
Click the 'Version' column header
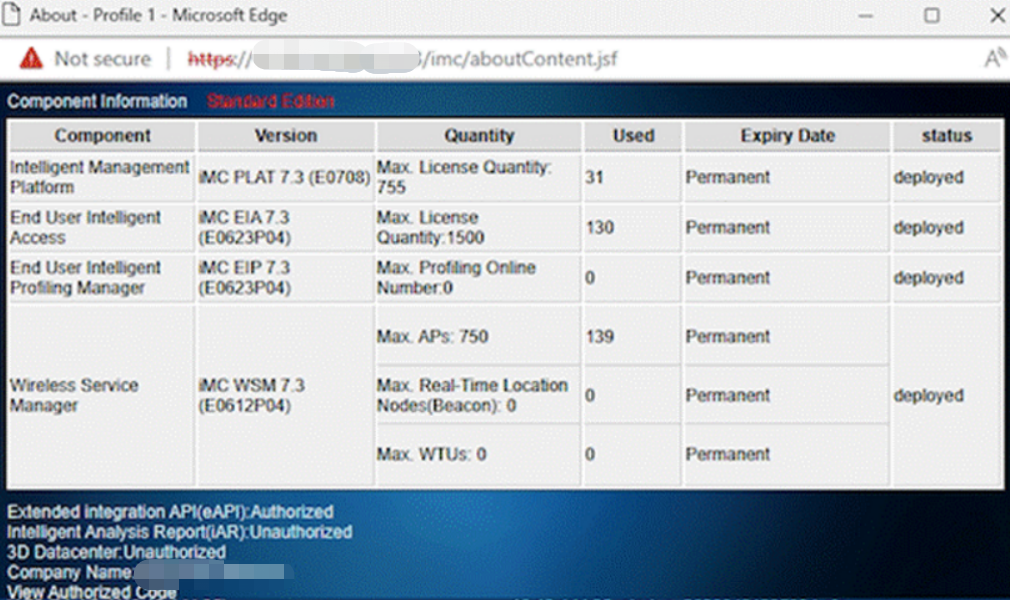pos(285,135)
